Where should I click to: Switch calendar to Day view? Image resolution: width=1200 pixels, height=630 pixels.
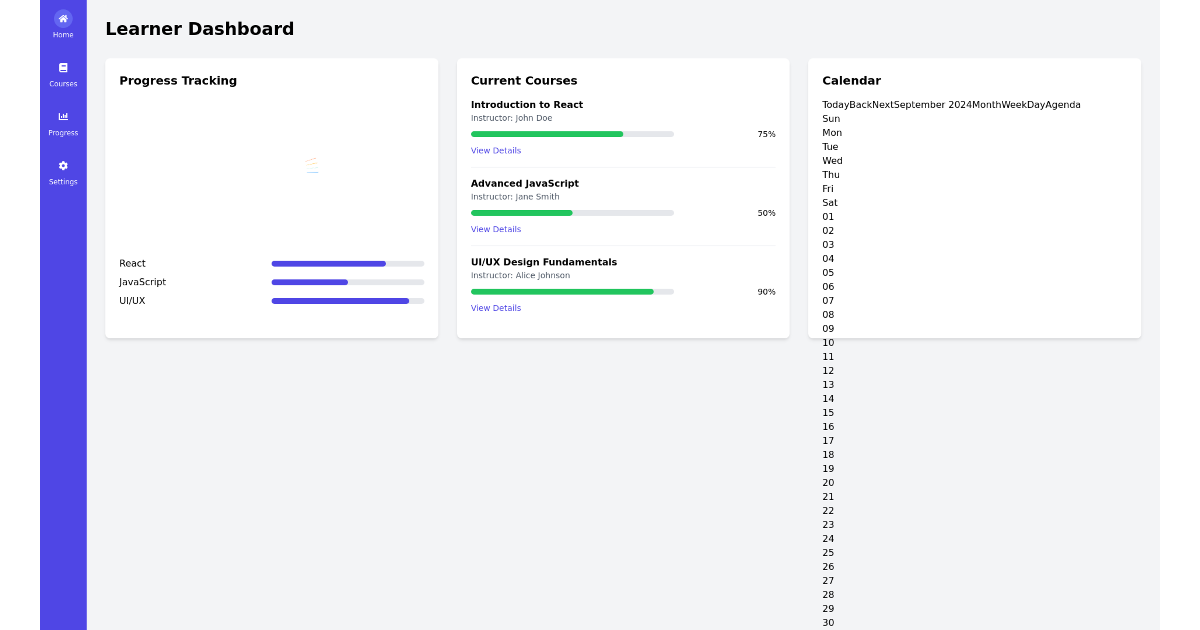pos(1036,105)
